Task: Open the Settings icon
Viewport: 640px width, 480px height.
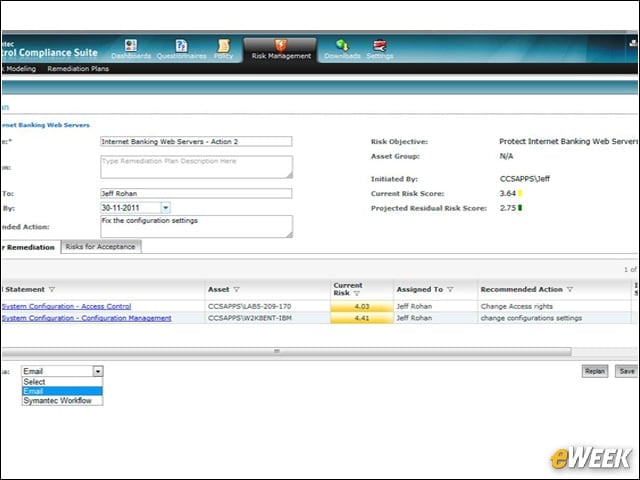Action: [x=380, y=45]
